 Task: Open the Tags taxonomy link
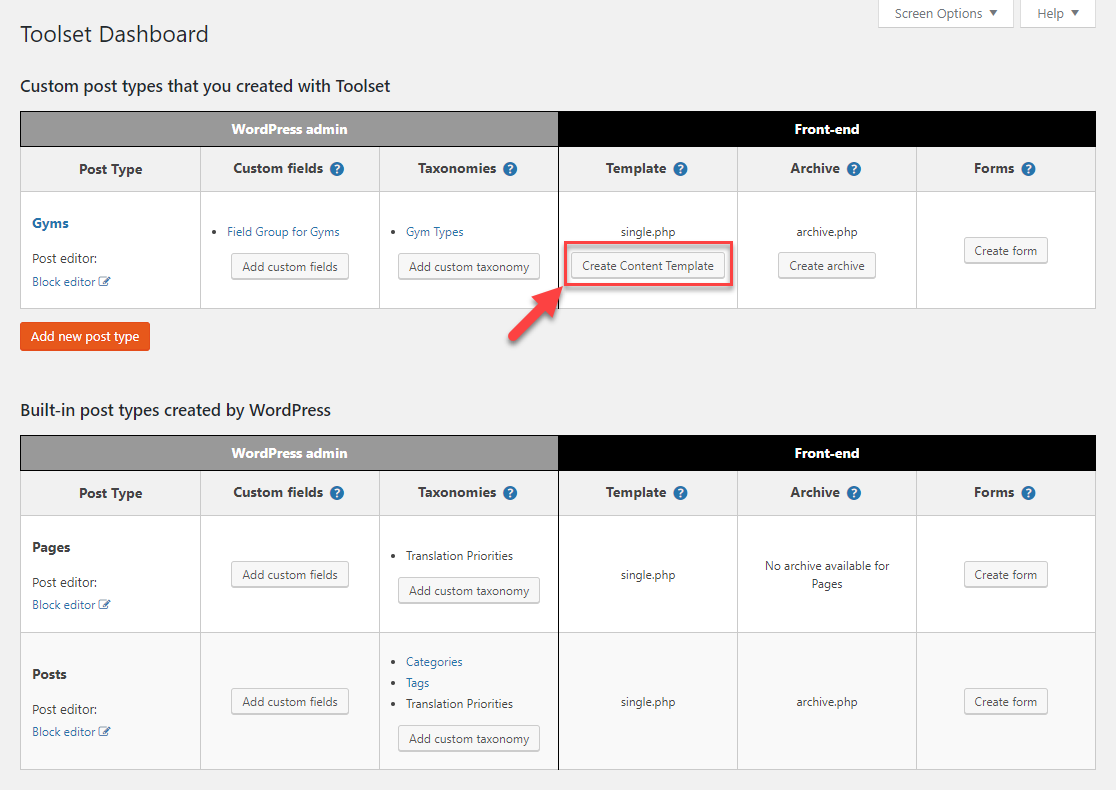click(417, 683)
